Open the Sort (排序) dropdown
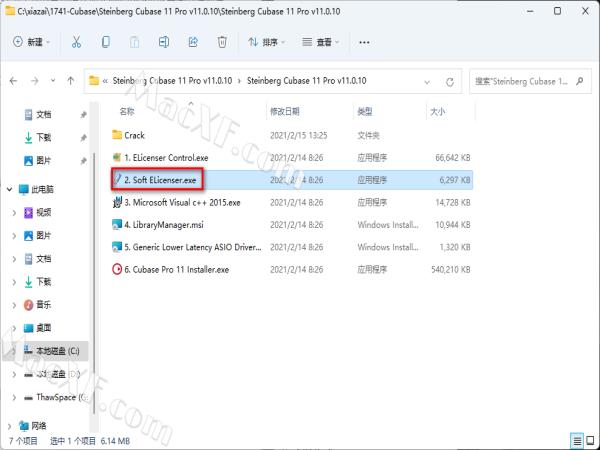600x450 pixels. tap(267, 42)
